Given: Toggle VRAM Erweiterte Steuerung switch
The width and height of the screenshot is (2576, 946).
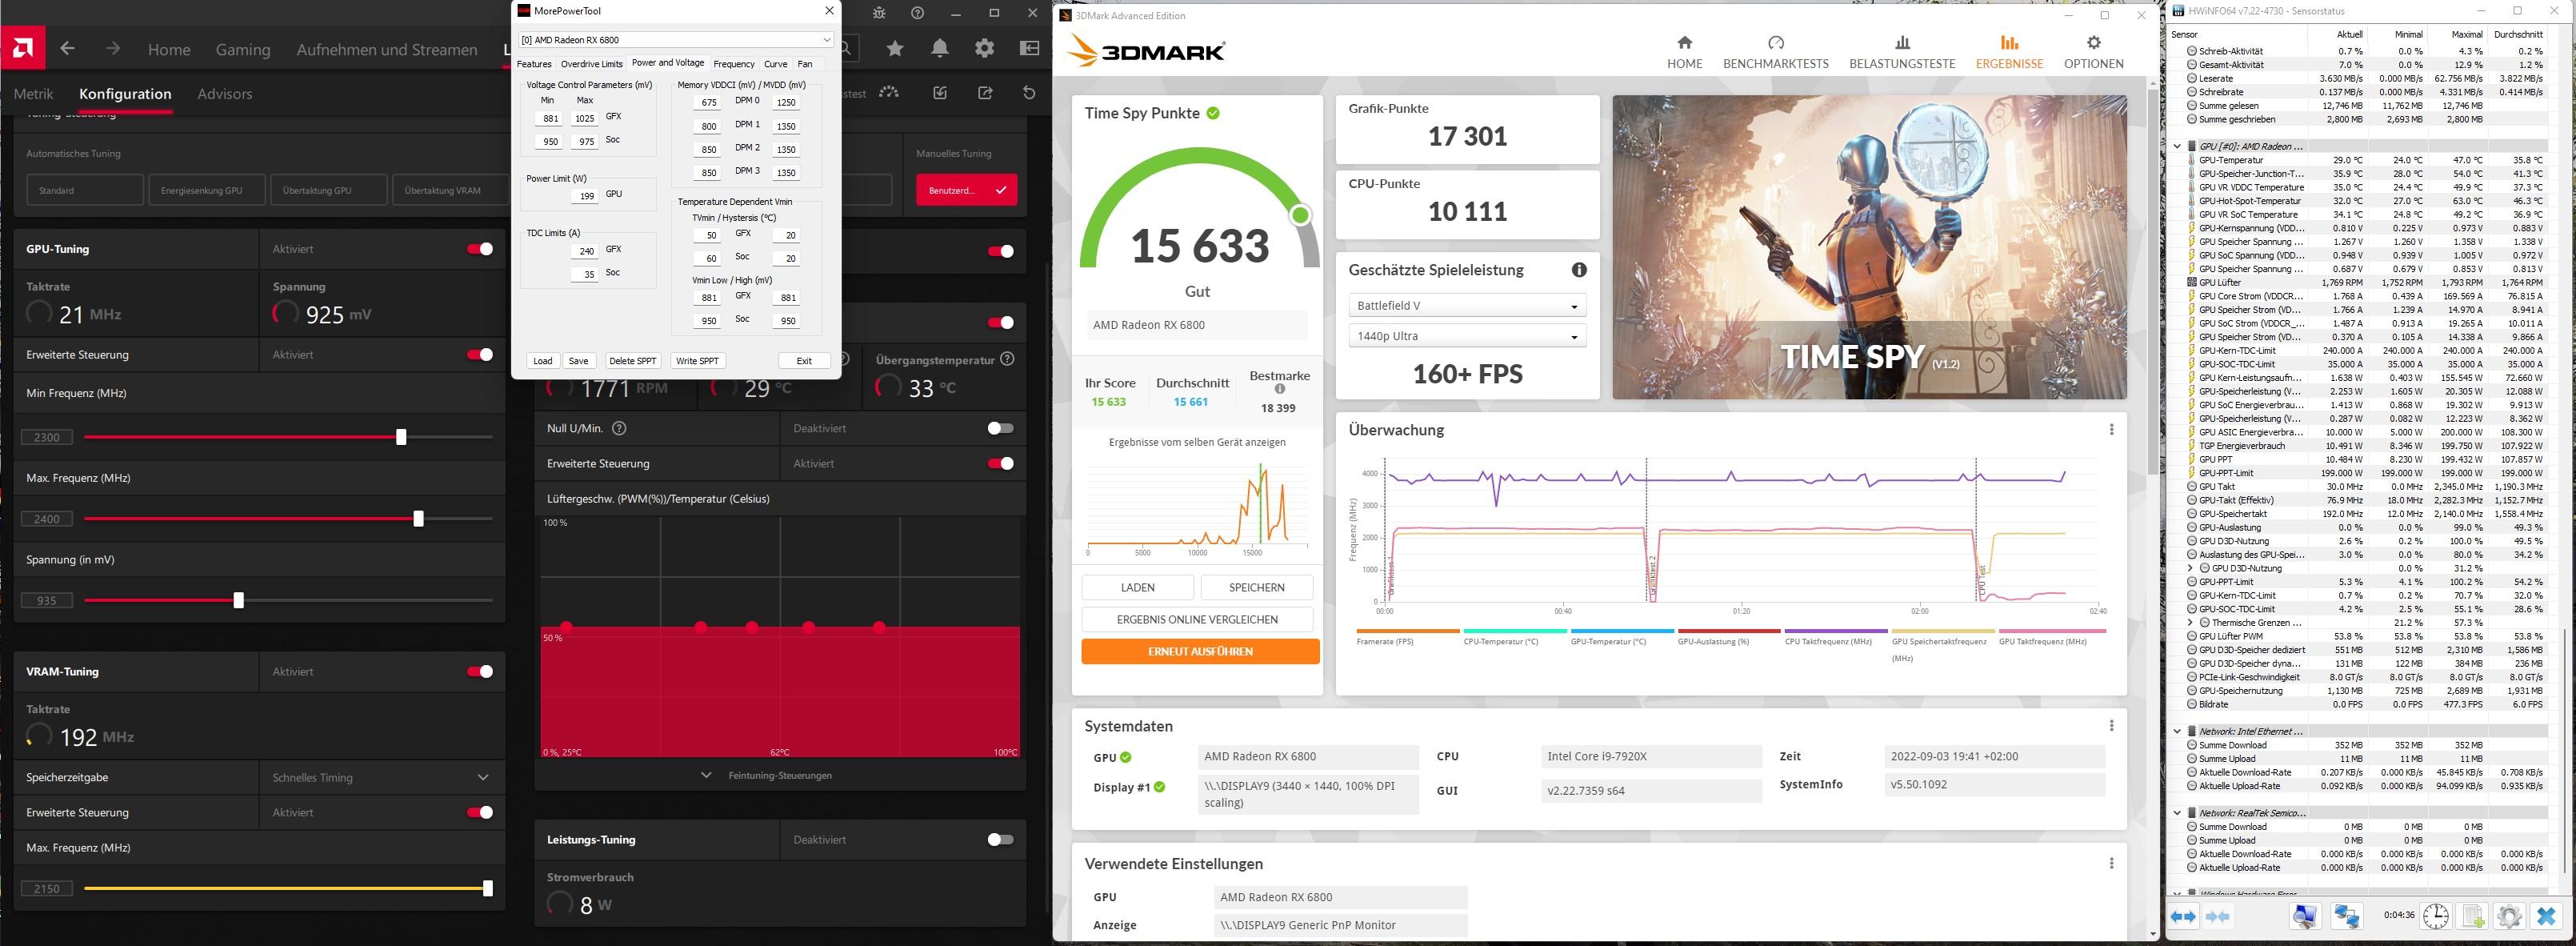Looking at the screenshot, I should coord(480,812).
